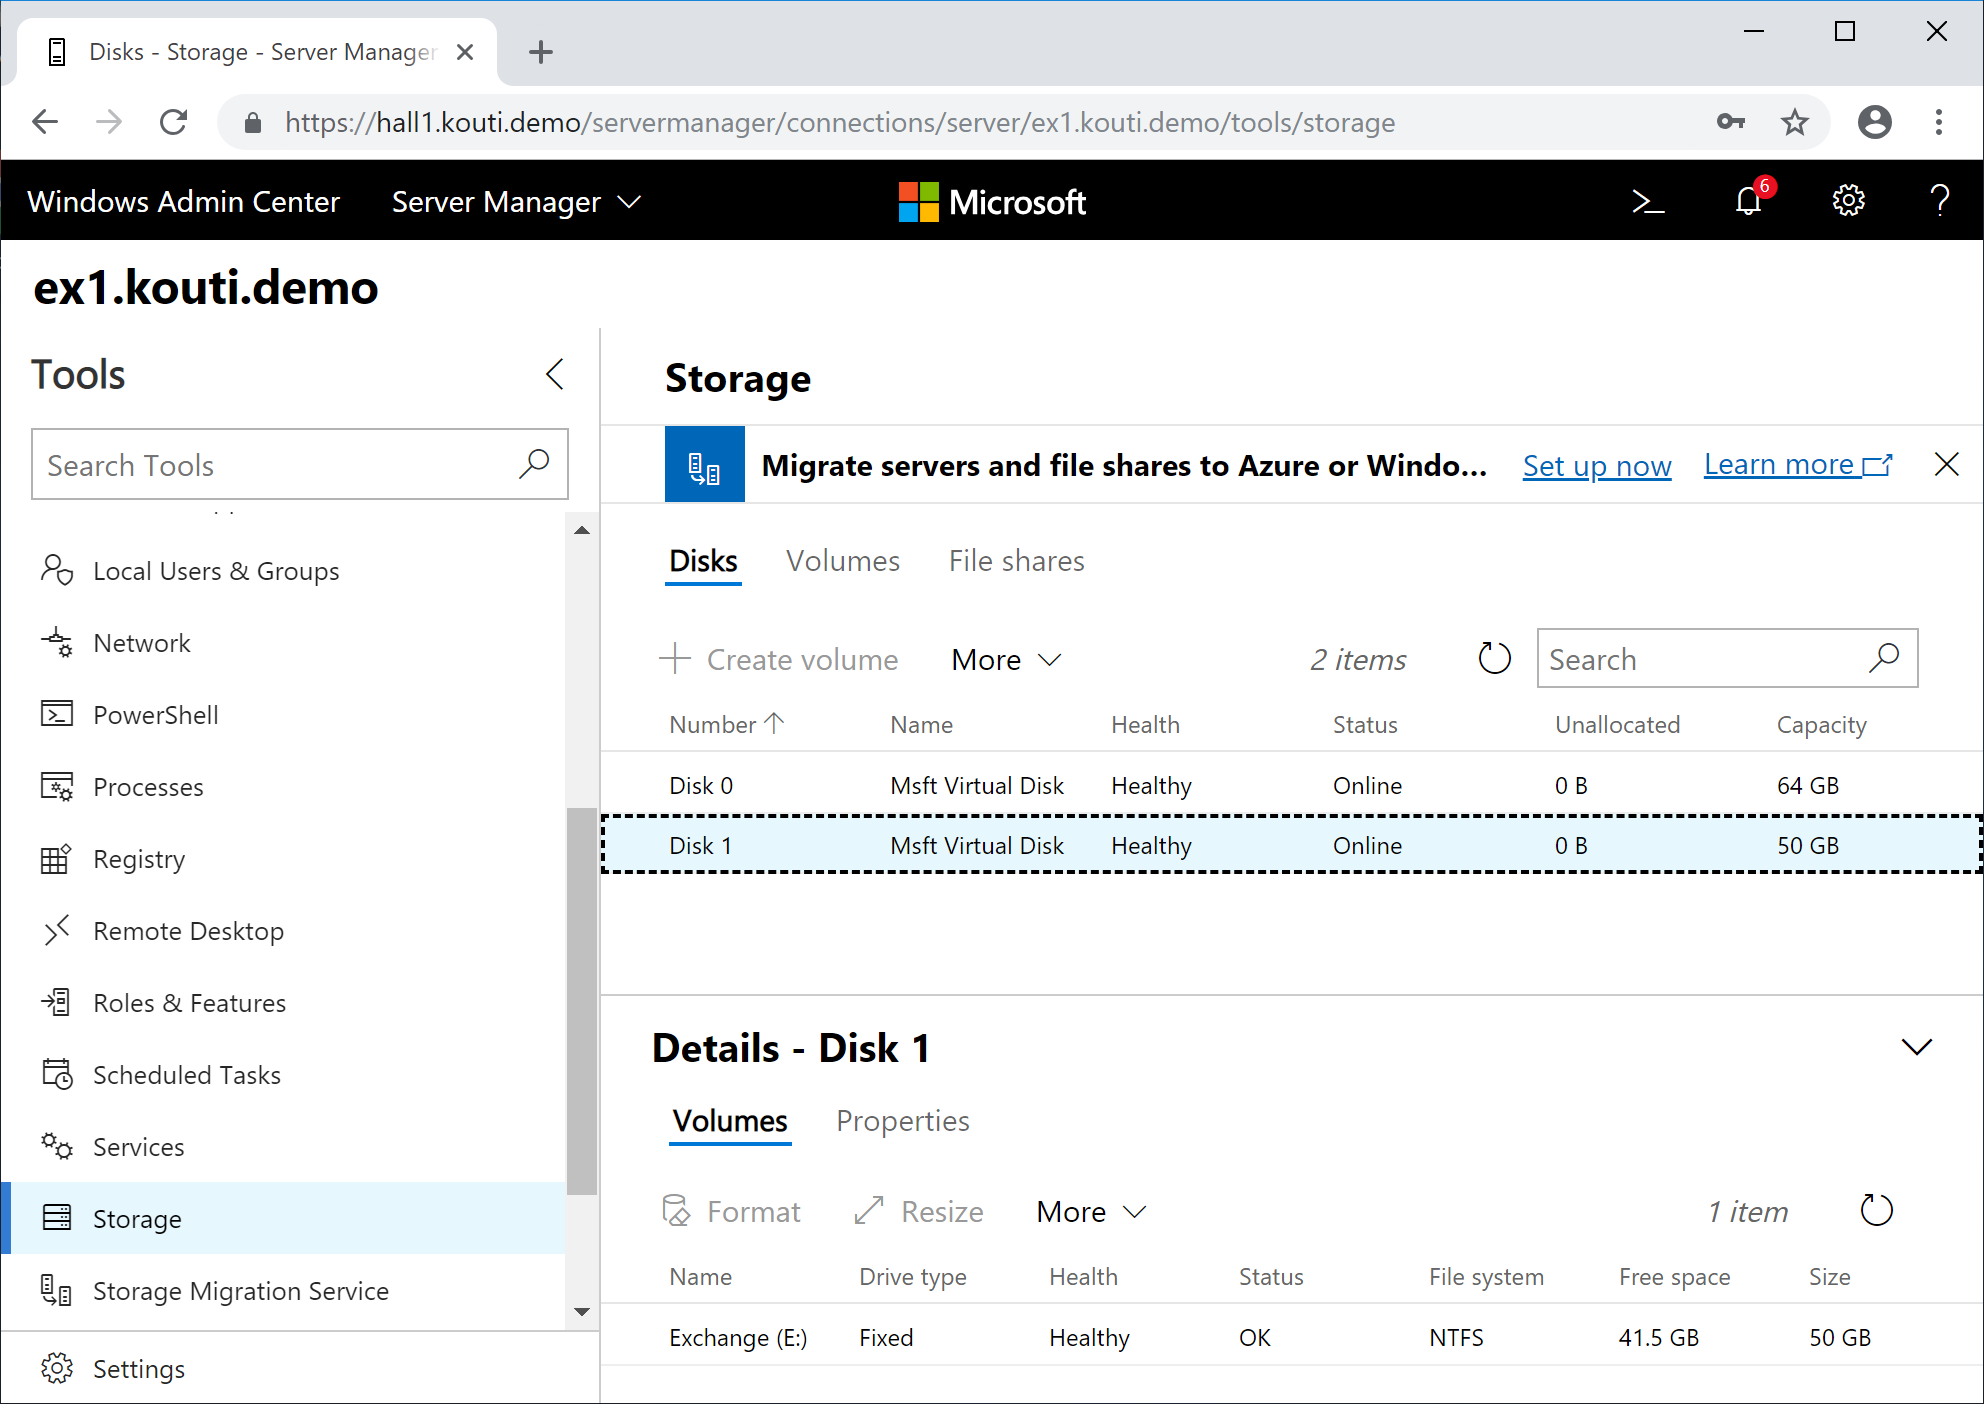Click the Format volume button
This screenshot has height=1404, width=1984.
(x=731, y=1212)
